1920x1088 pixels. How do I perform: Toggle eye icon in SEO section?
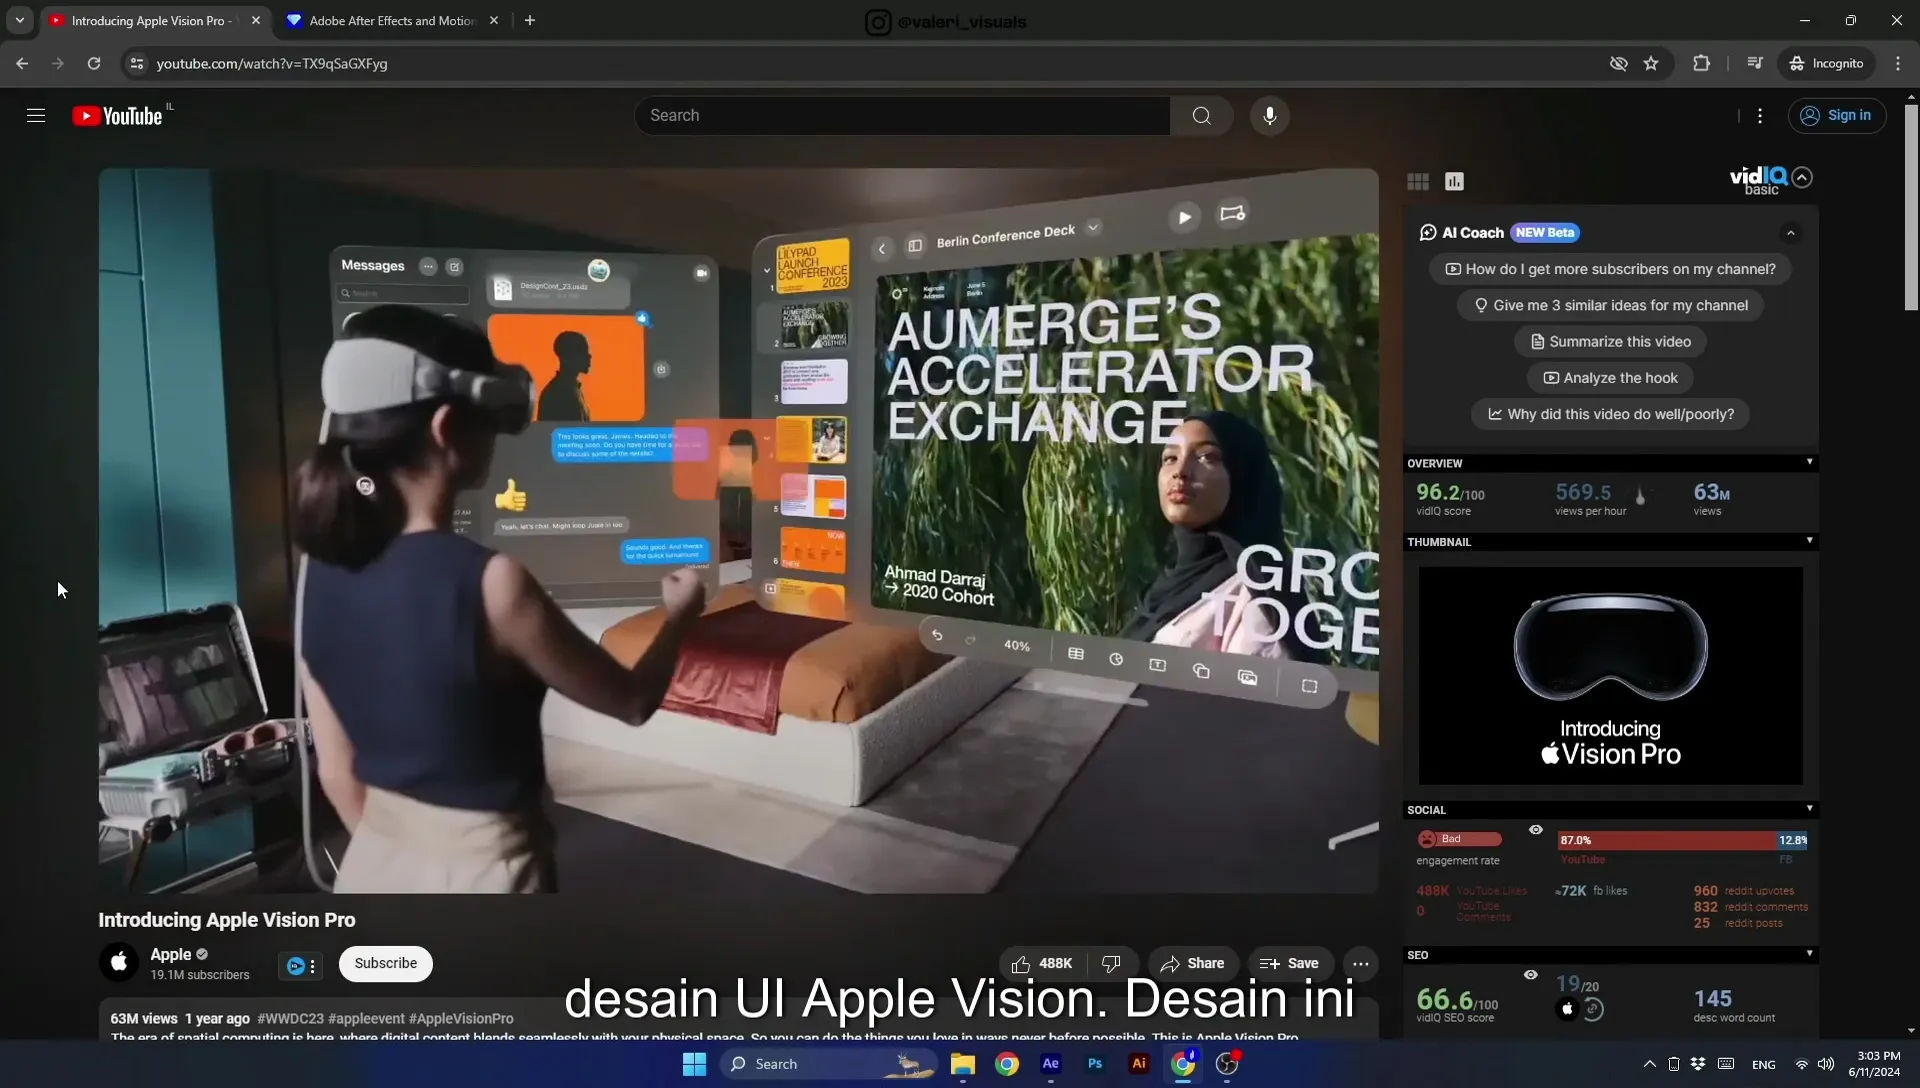point(1530,975)
